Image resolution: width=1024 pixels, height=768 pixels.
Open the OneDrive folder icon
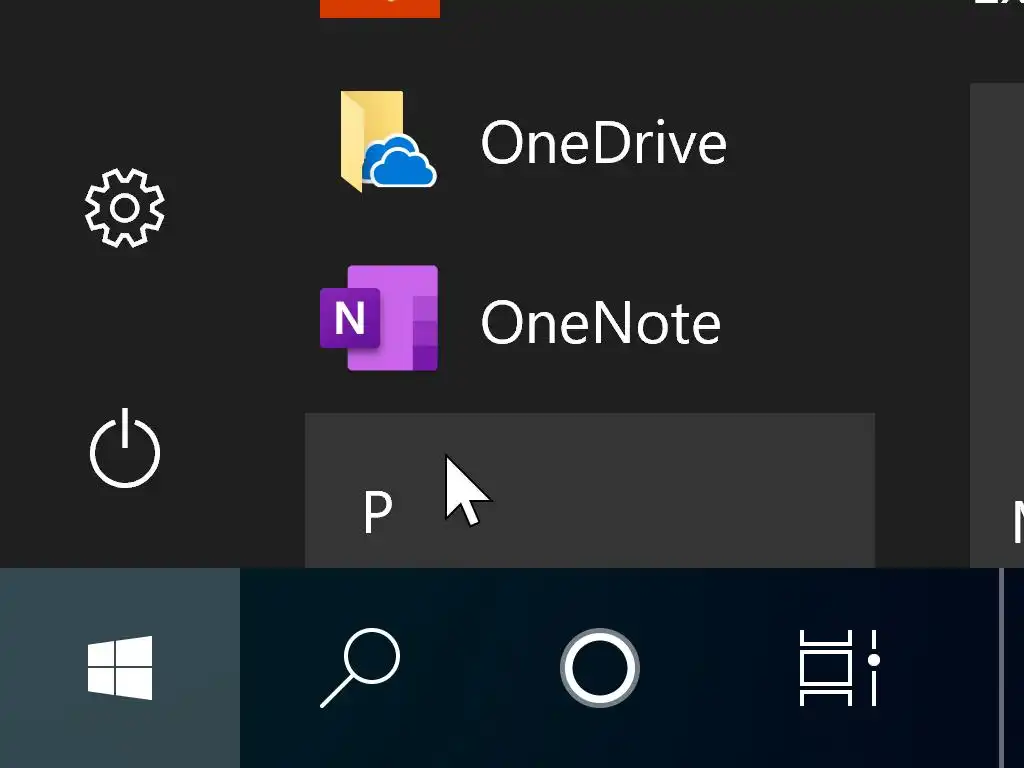(x=388, y=142)
